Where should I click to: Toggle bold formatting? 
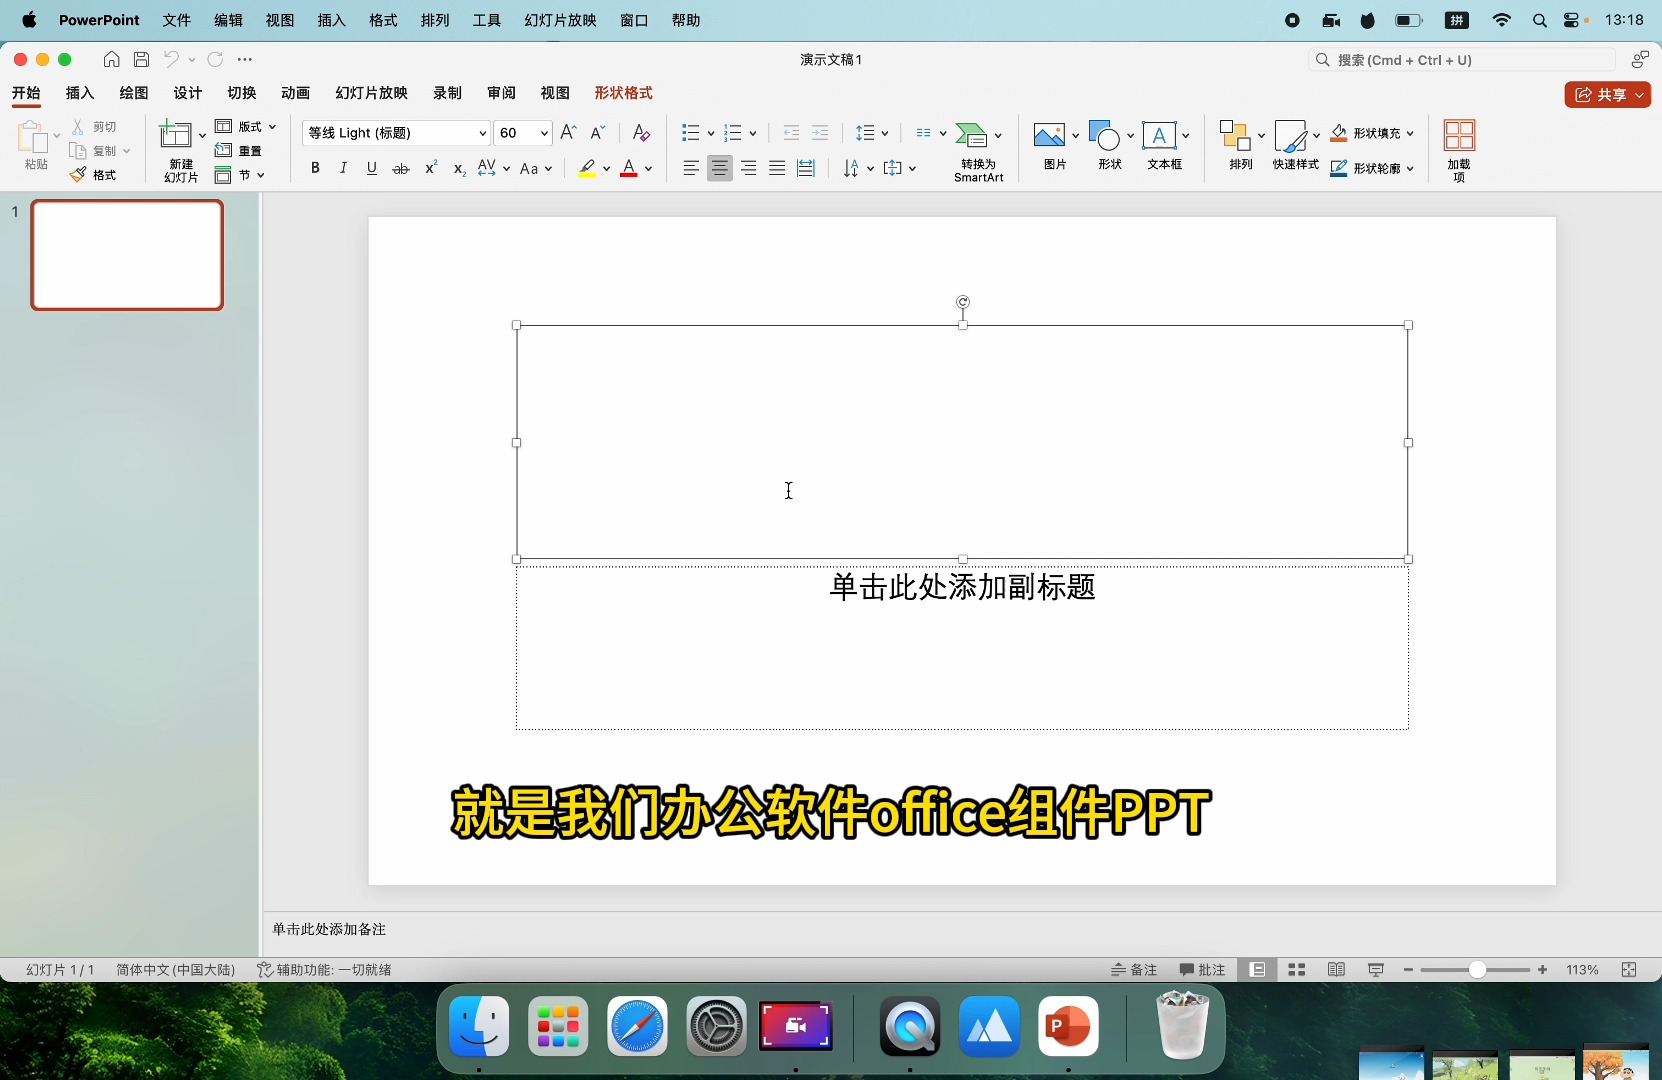click(315, 168)
